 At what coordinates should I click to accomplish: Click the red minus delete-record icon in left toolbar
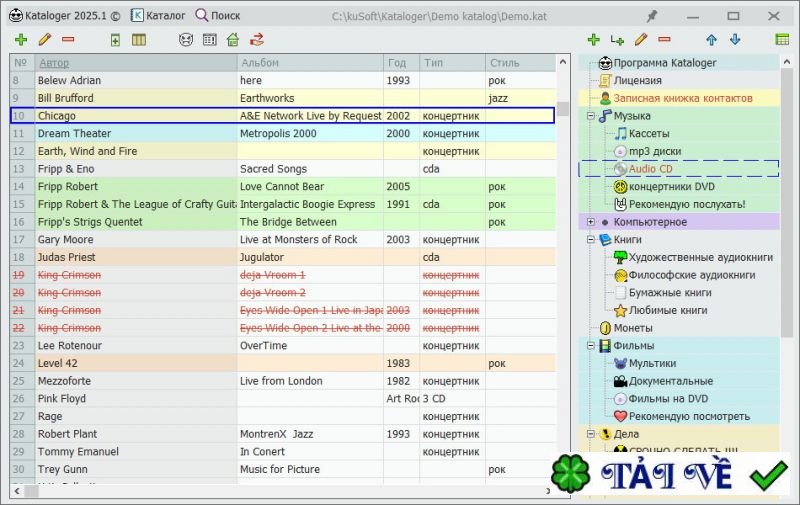[68, 40]
